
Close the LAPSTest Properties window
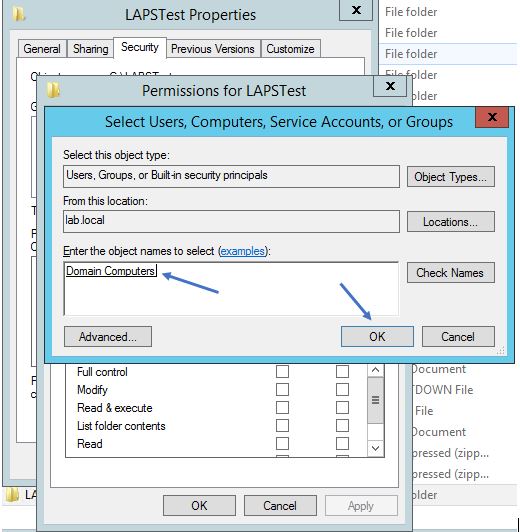pos(356,11)
